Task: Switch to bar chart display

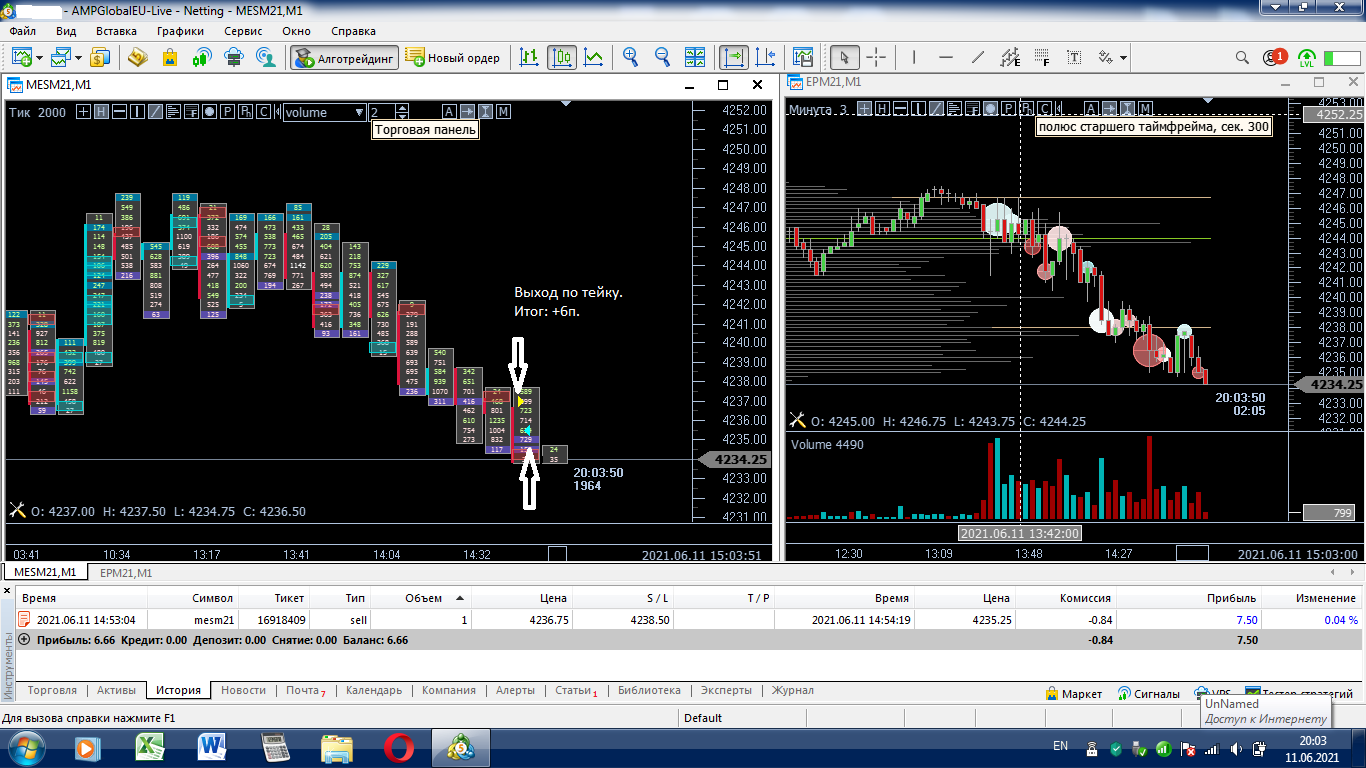Action: tap(530, 57)
